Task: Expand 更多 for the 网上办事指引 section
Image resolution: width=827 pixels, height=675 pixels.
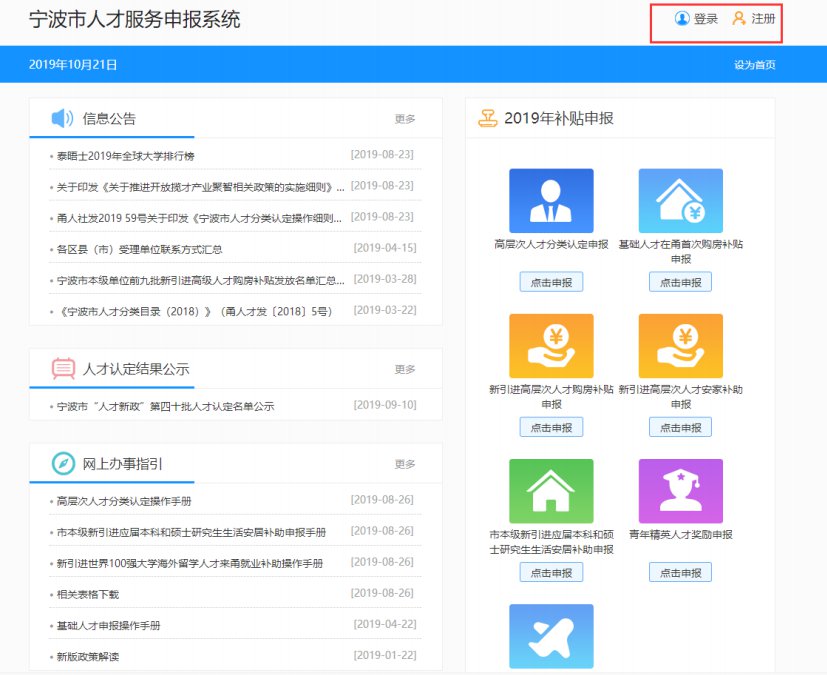Action: coord(405,464)
